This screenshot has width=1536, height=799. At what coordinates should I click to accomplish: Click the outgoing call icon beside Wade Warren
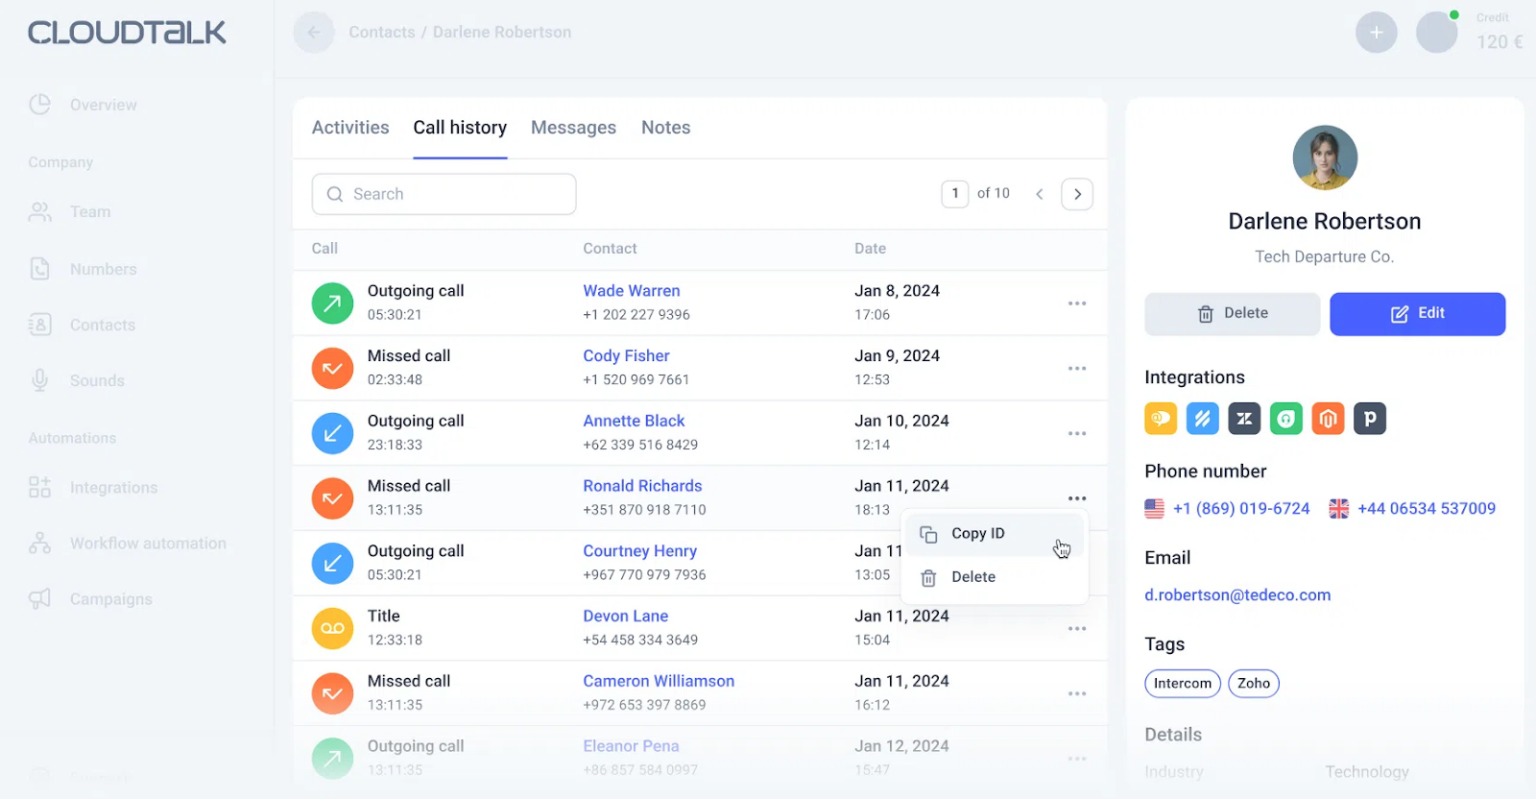(332, 303)
